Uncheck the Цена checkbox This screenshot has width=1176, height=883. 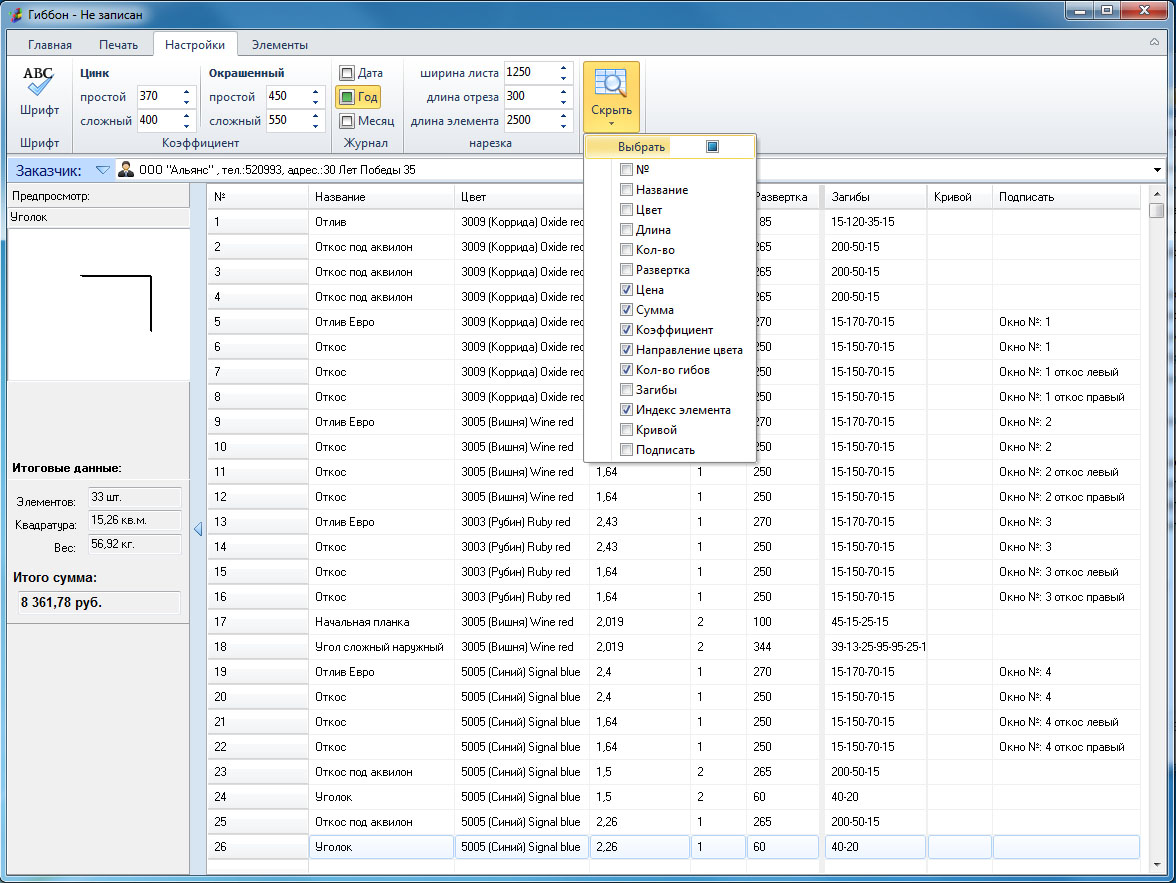pos(626,290)
